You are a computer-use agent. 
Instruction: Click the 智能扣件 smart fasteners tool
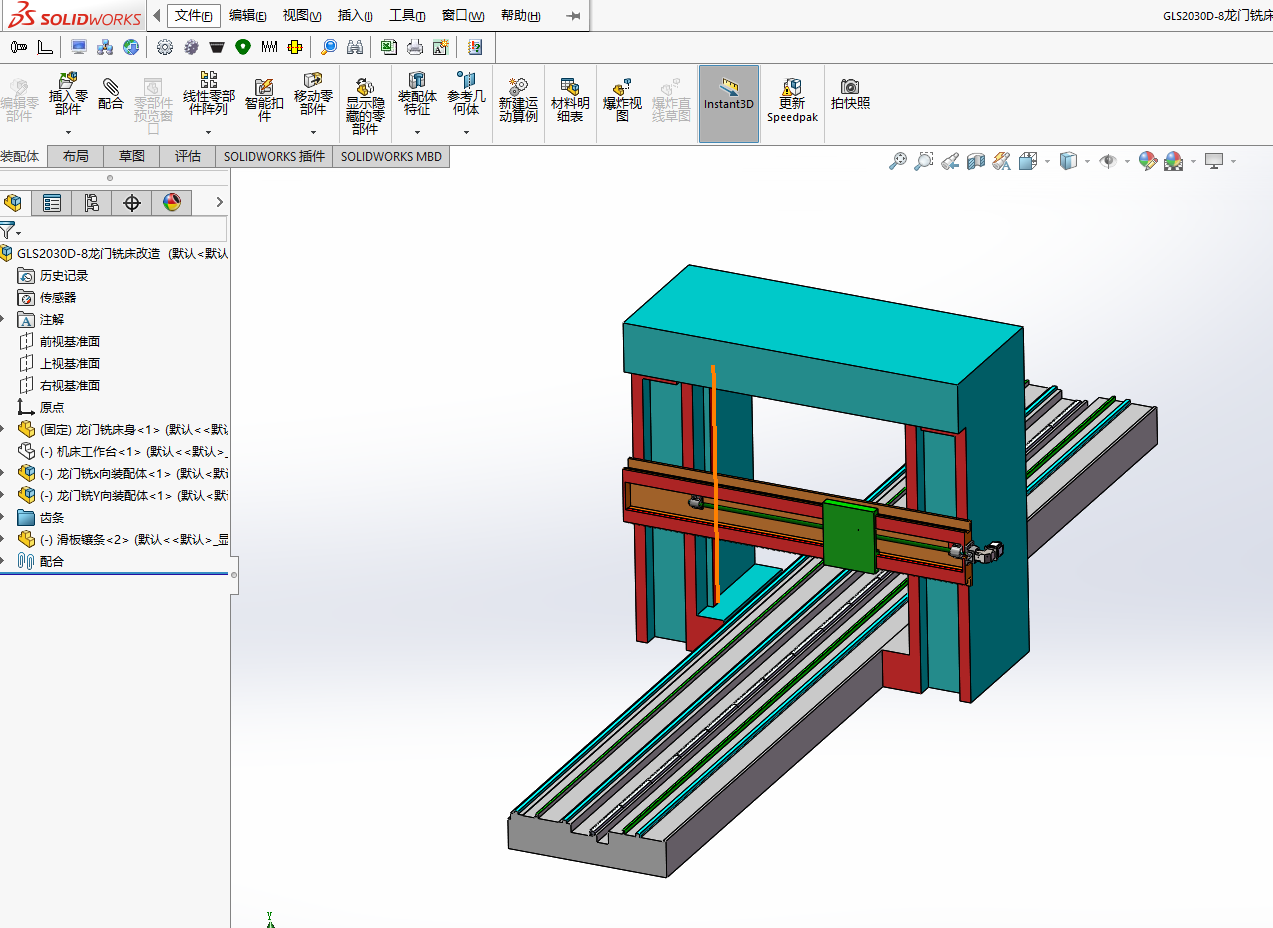point(265,100)
